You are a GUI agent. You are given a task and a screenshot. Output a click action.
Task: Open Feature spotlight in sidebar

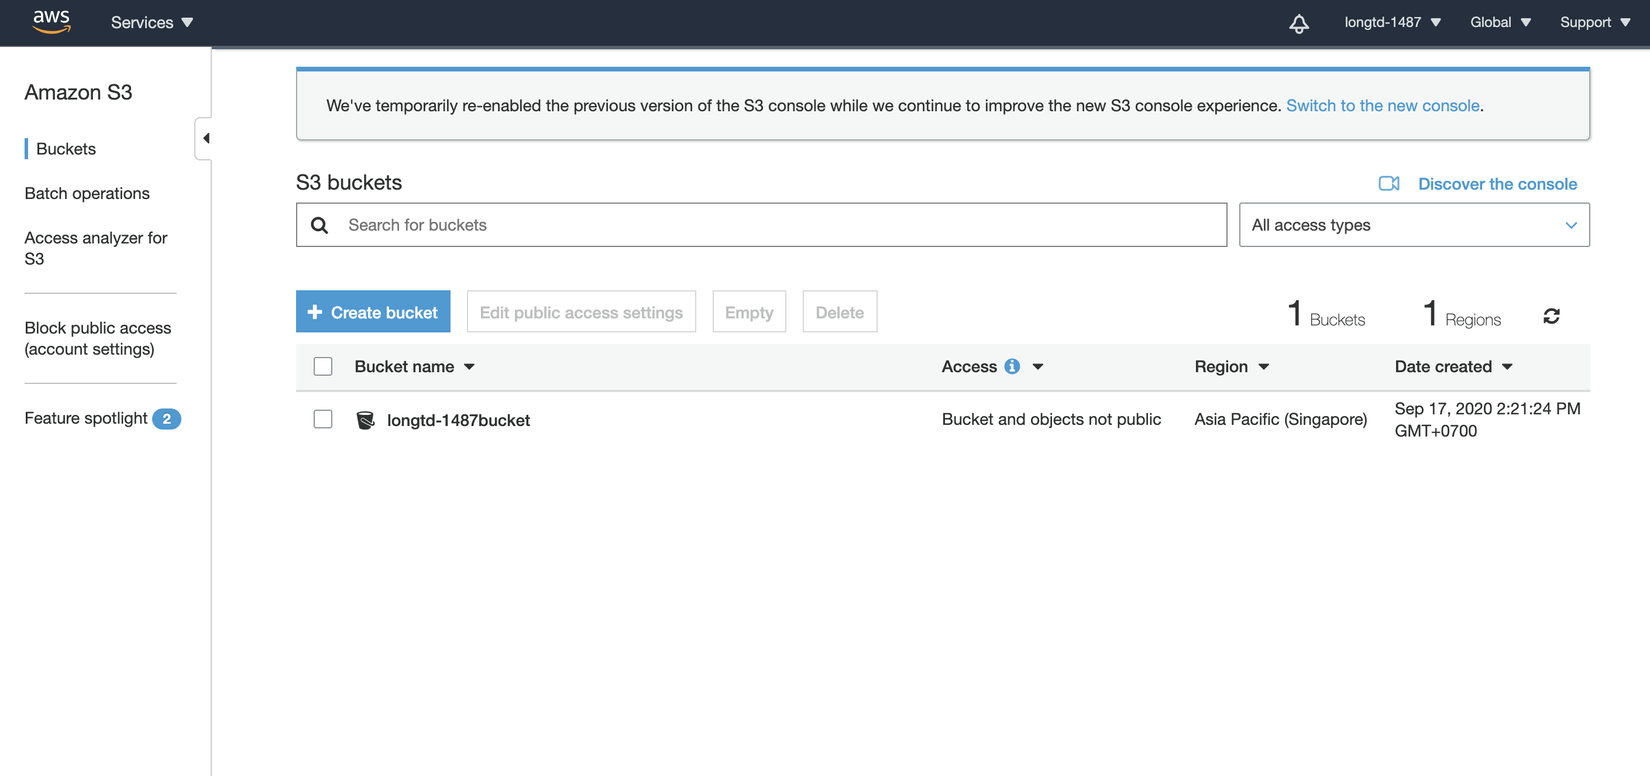coord(86,418)
